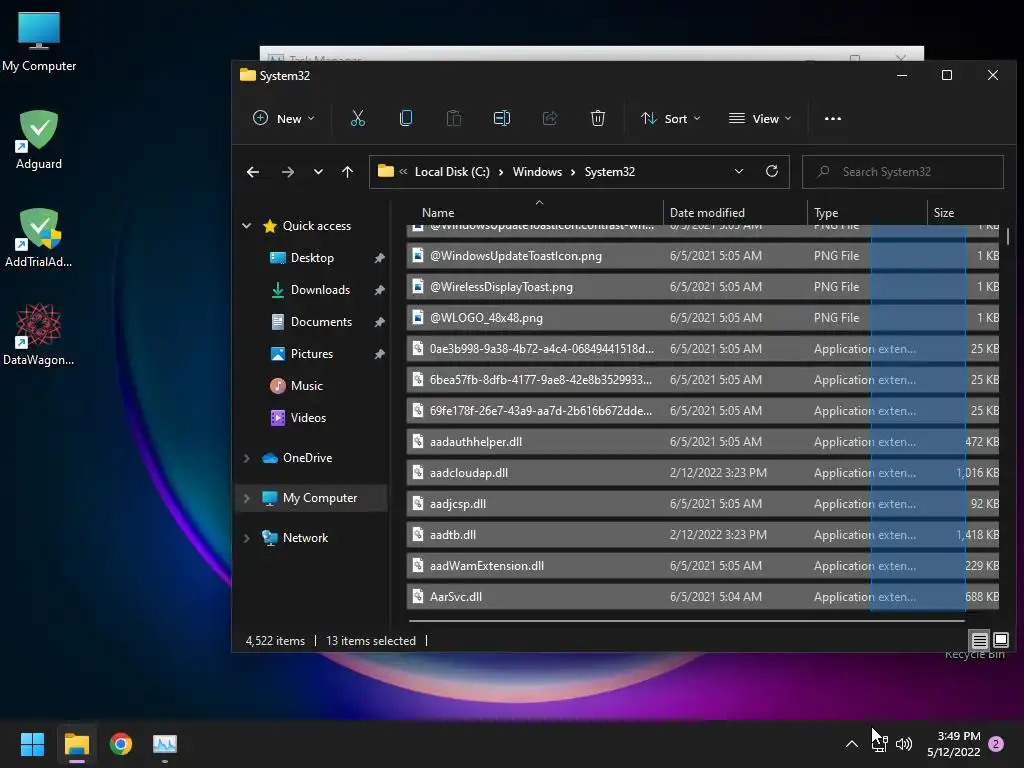Screen dimensions: 1024x768
Task: Click File Explorer in the taskbar
Action: (76, 744)
